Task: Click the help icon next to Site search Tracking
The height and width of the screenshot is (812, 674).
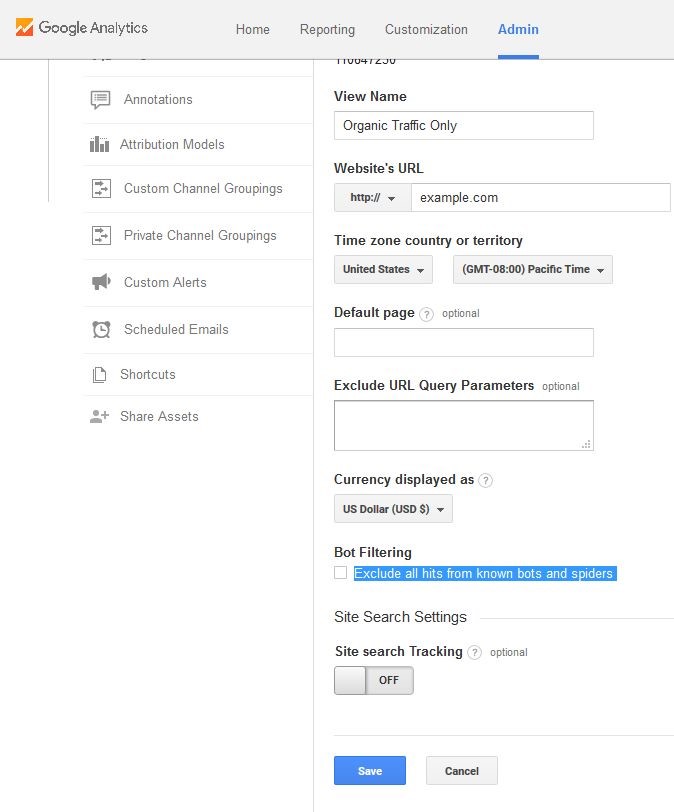Action: pos(474,652)
